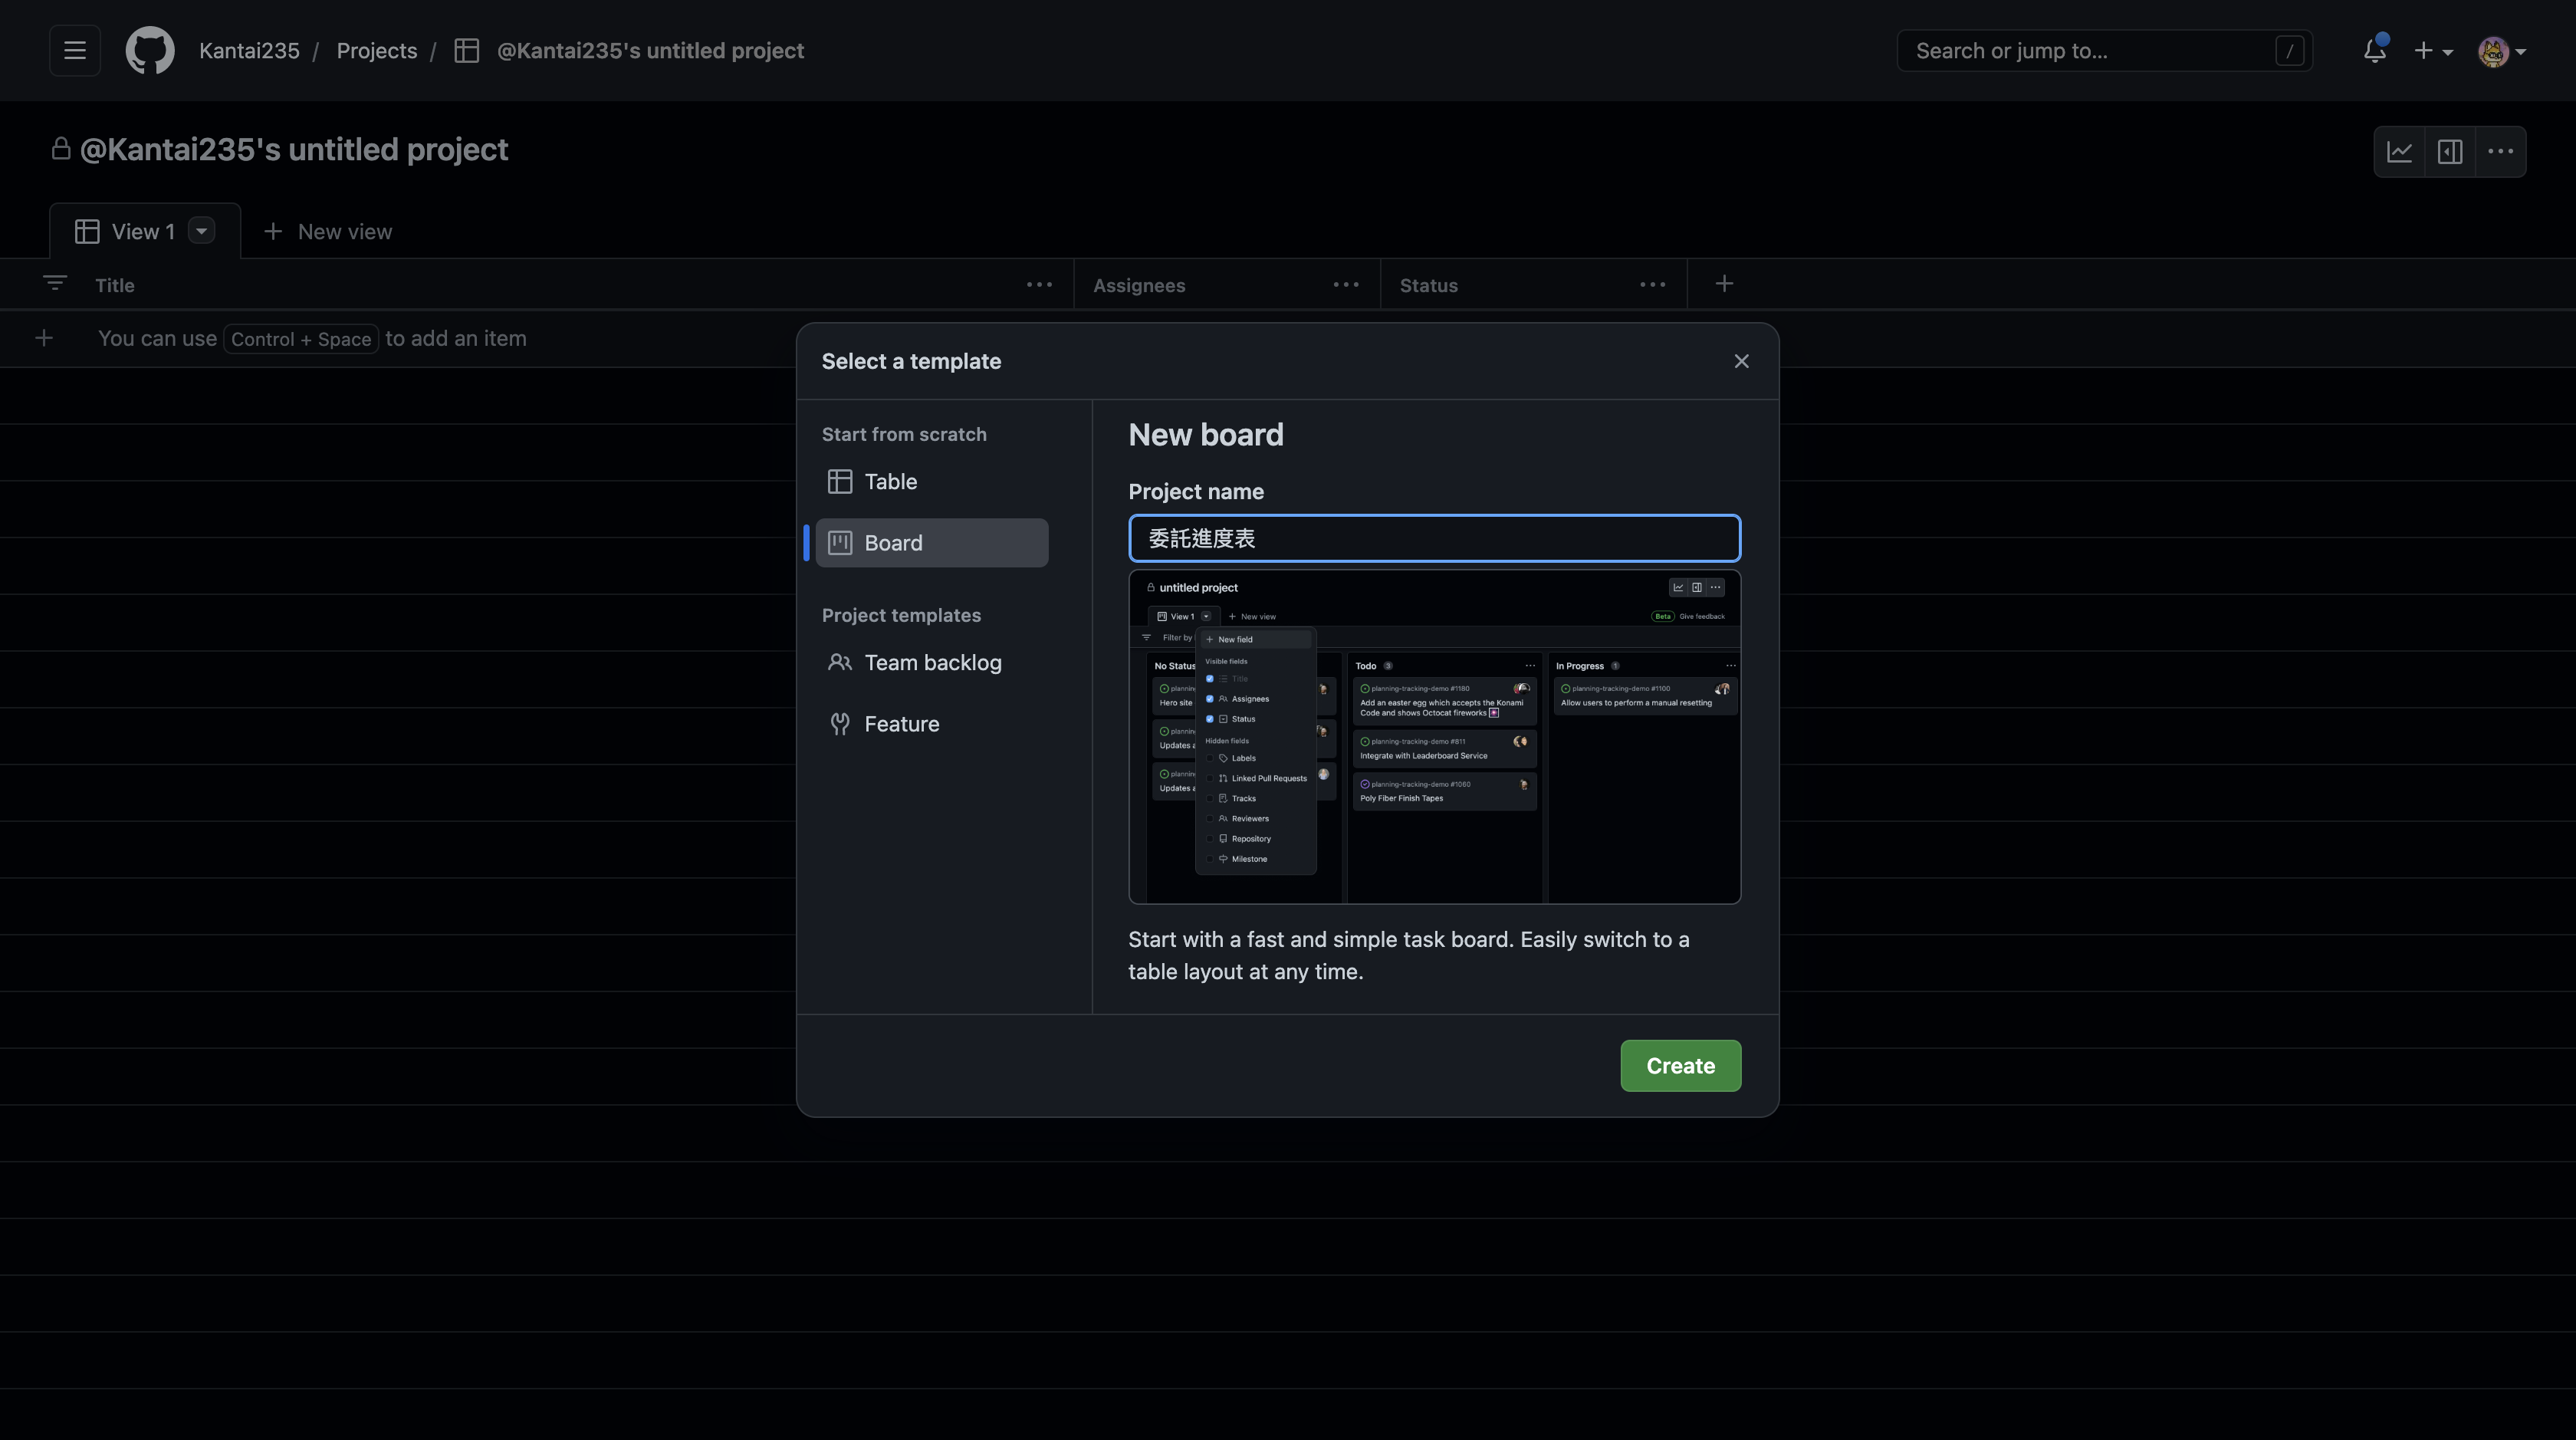Viewport: 2576px width, 1440px height.
Task: Close the Select a template dialog
Action: (x=1741, y=361)
